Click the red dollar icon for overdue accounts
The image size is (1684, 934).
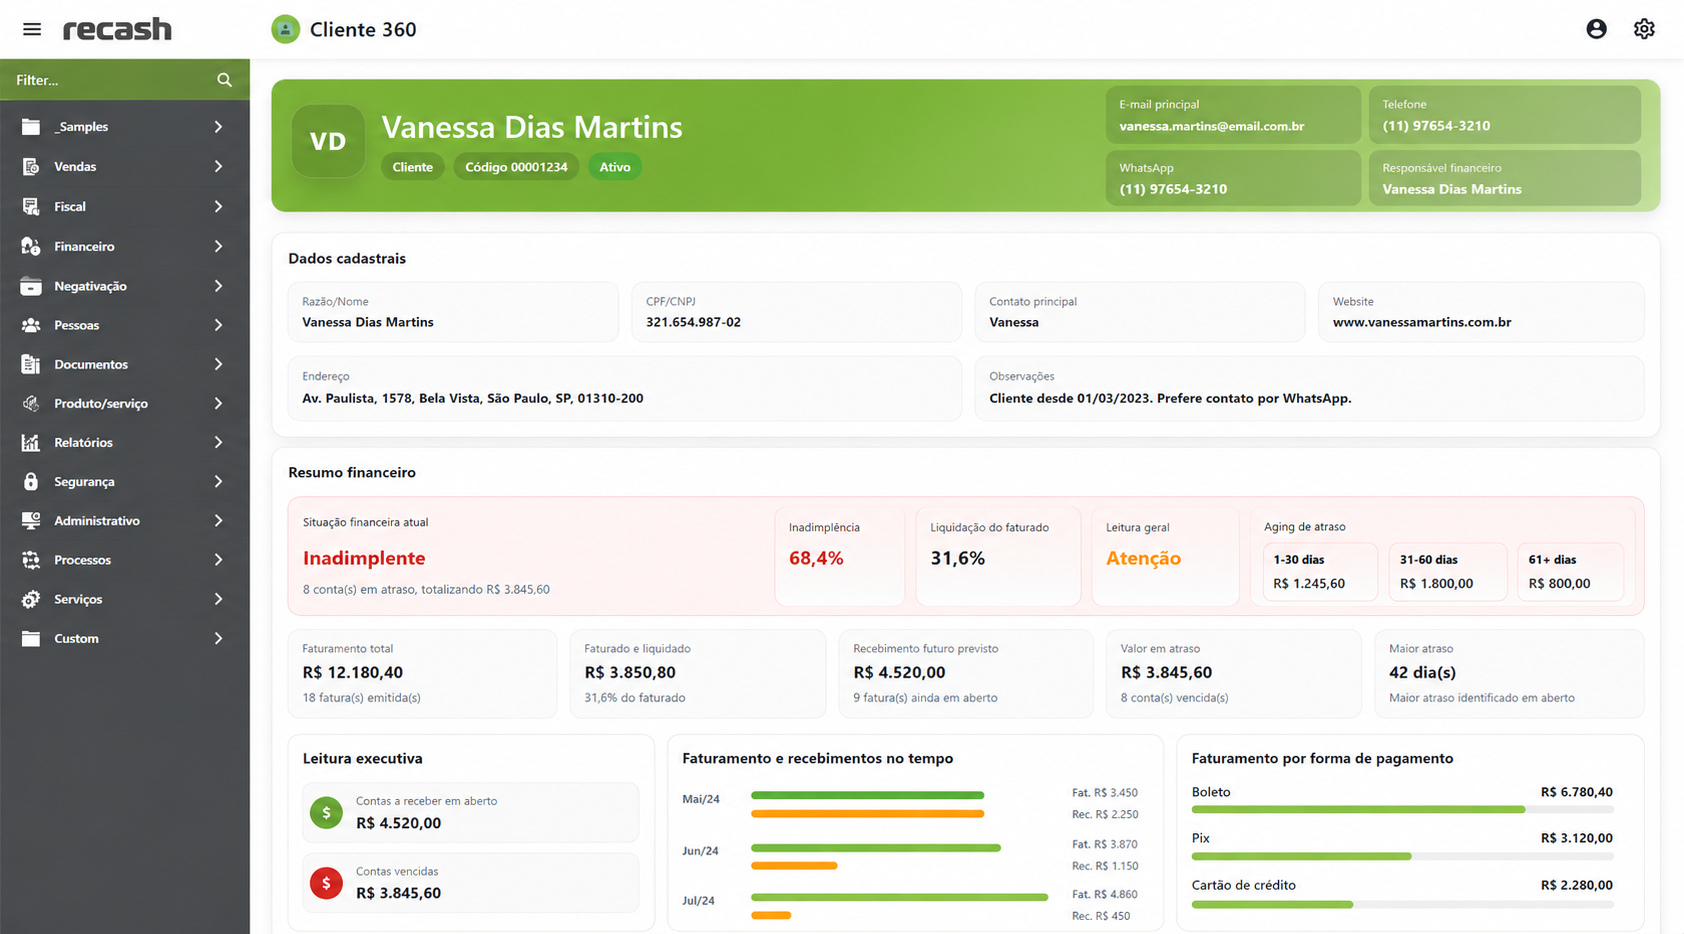pyautogui.click(x=326, y=883)
